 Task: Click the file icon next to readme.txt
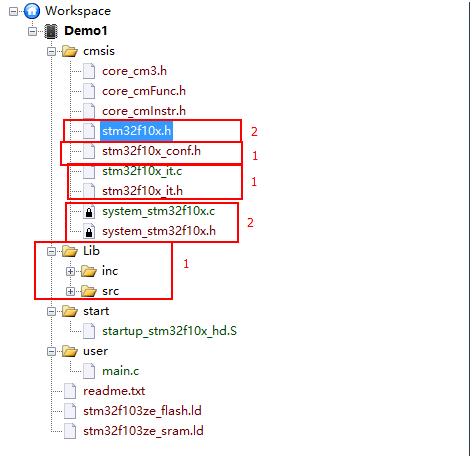70,391
